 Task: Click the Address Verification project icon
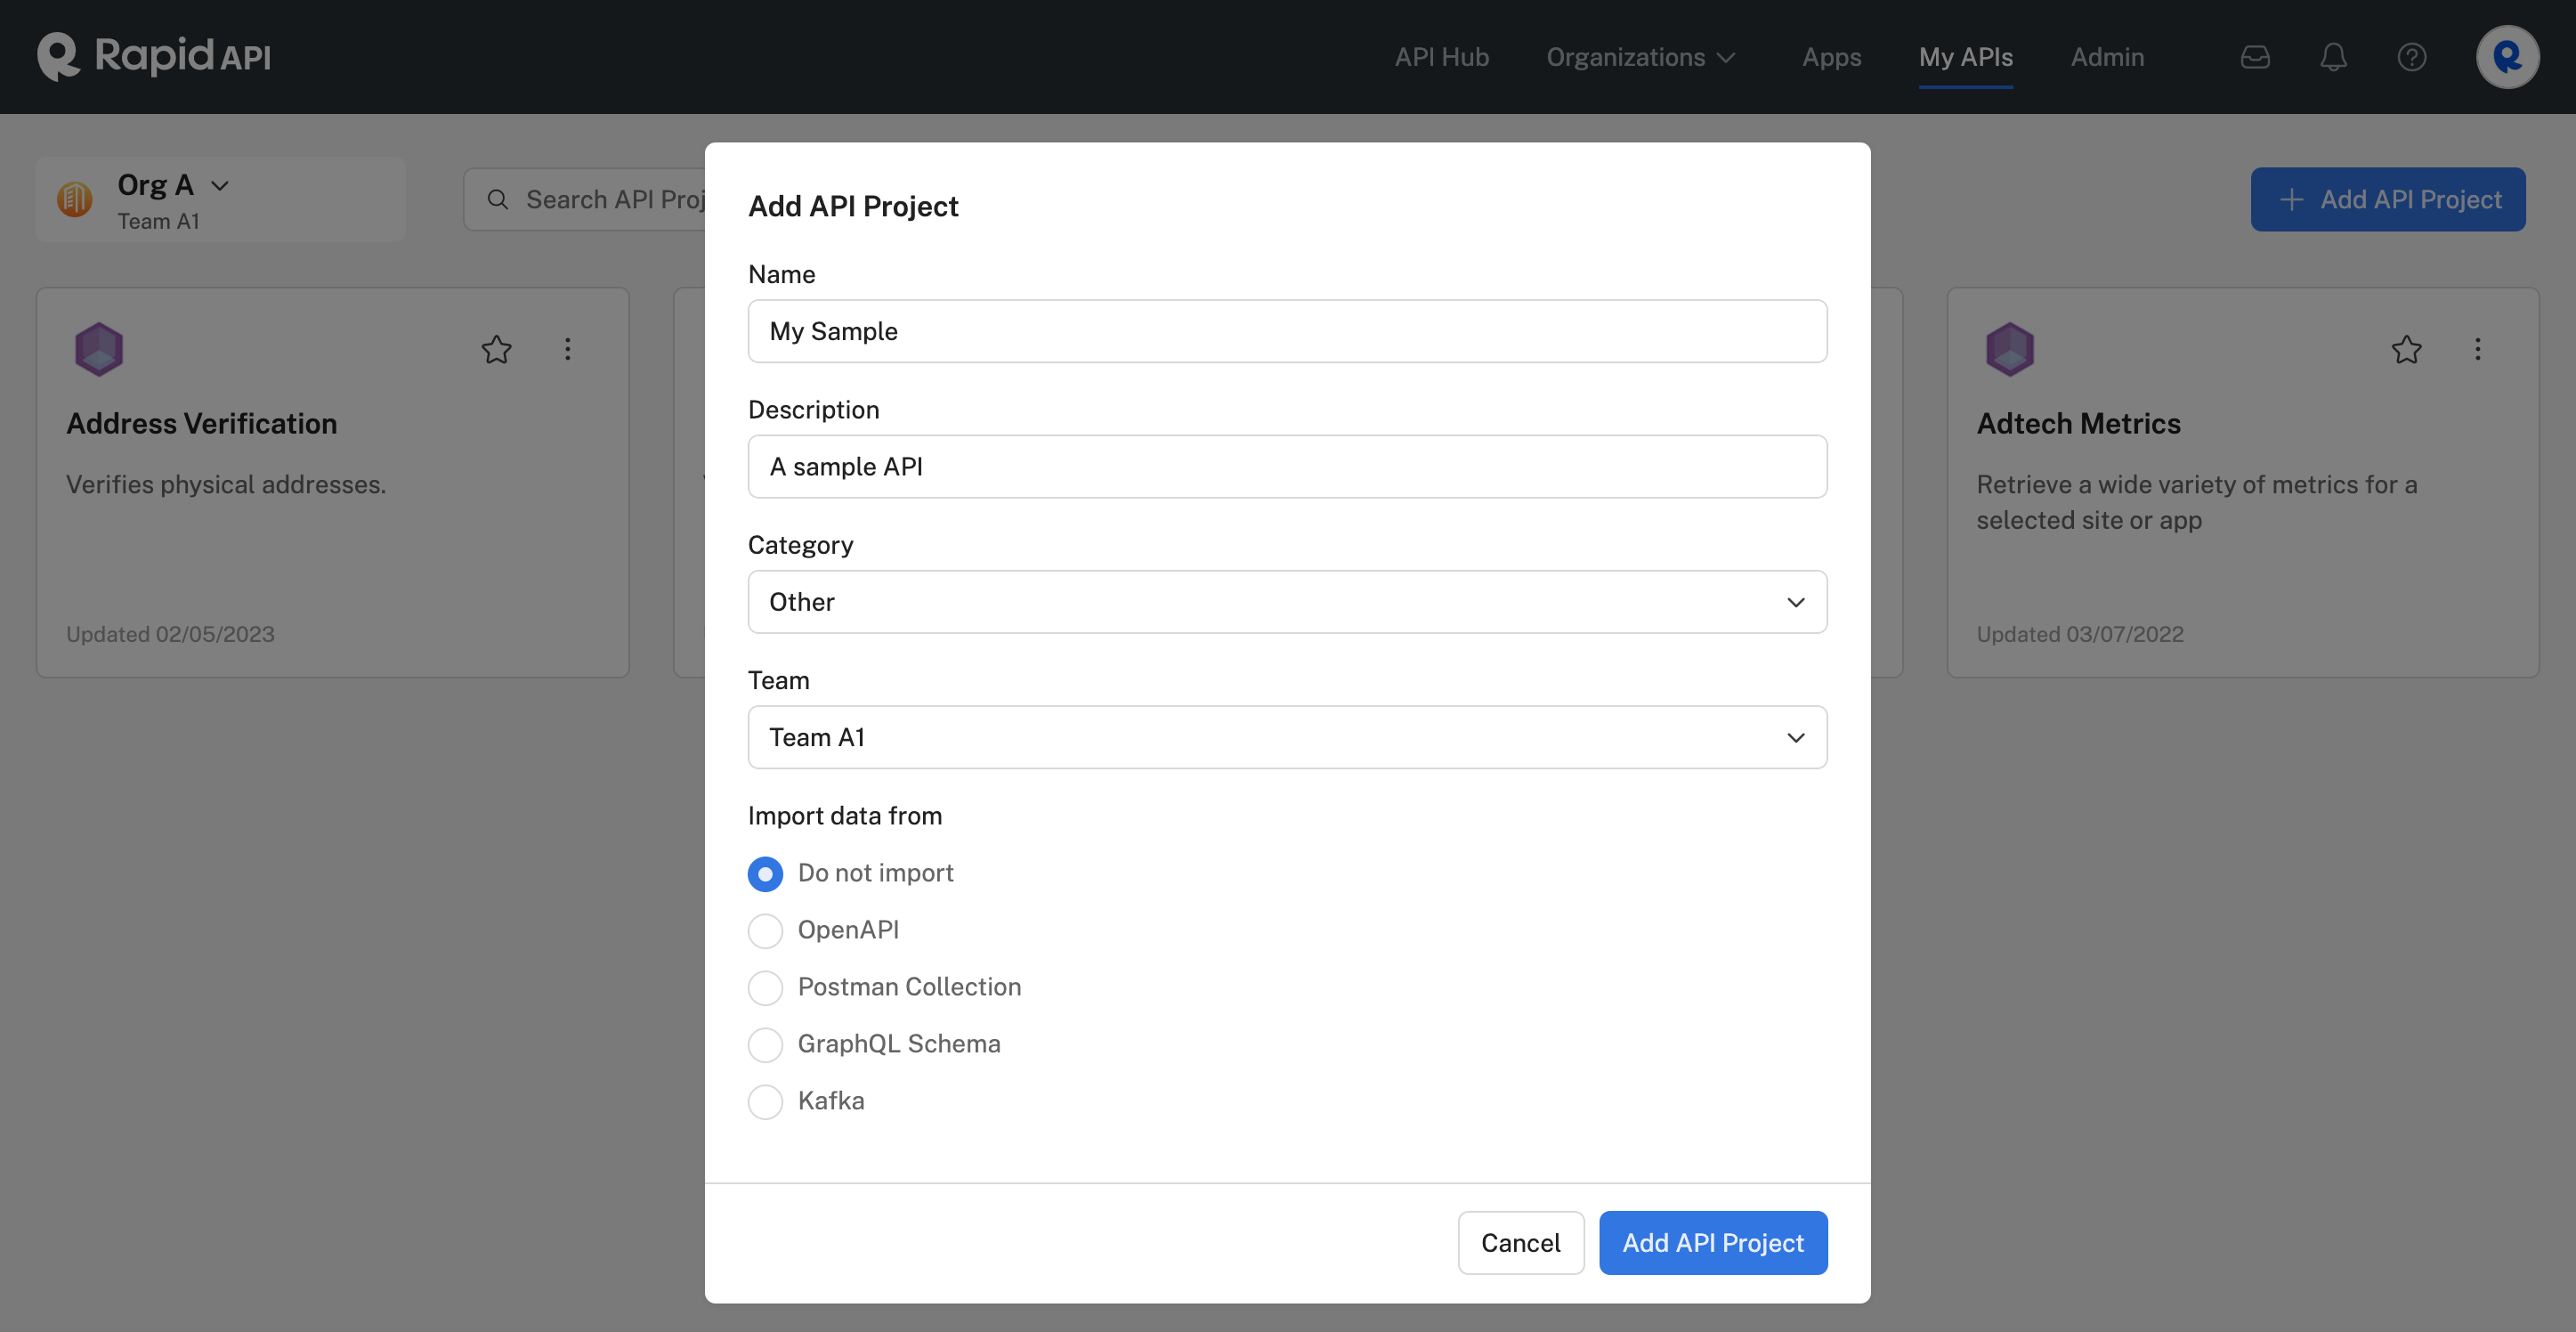click(98, 349)
